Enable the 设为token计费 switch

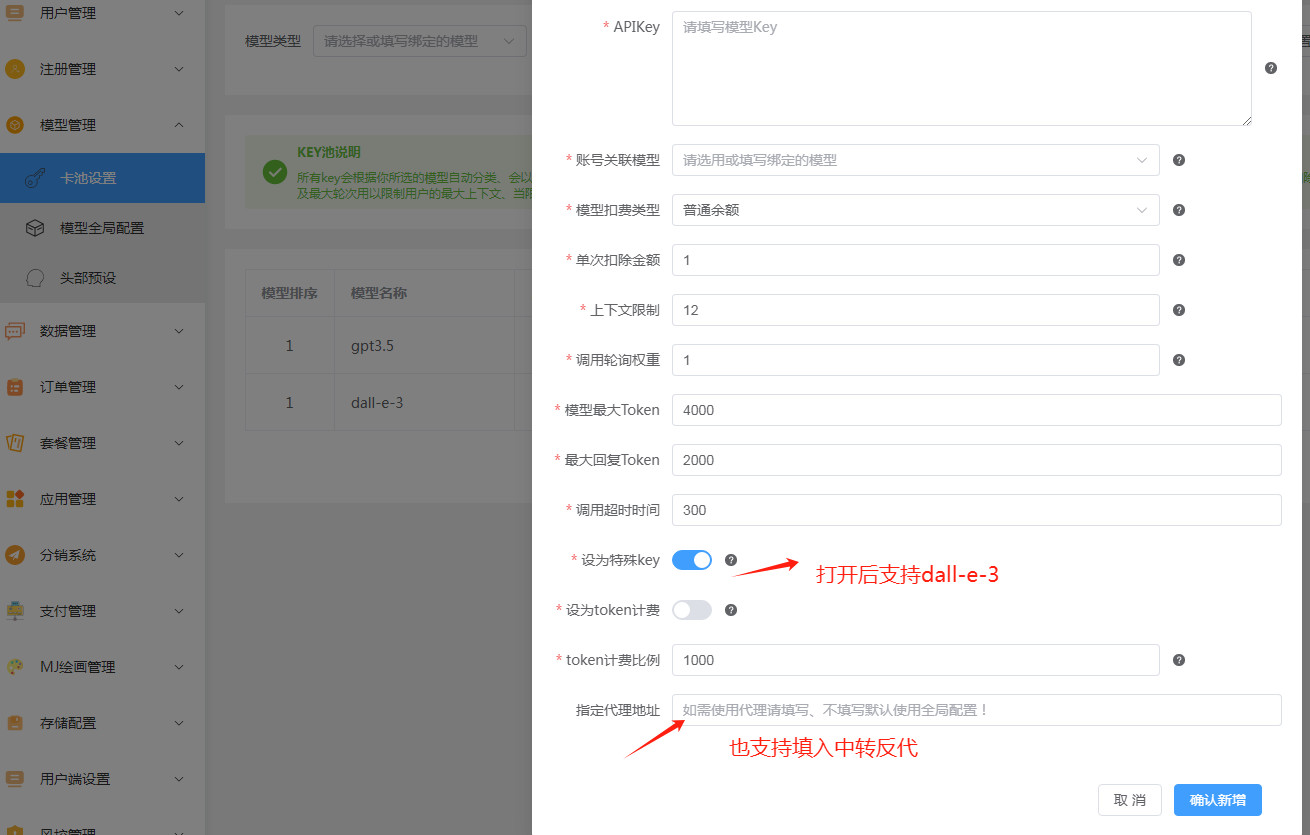point(692,610)
